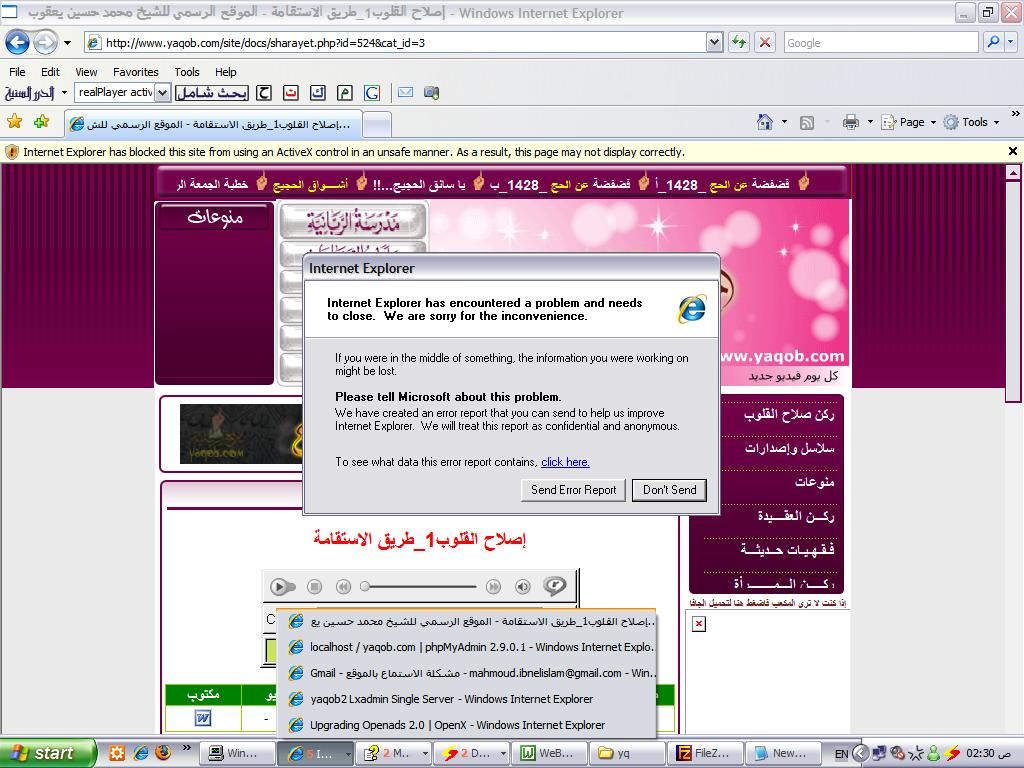Click the ActiveX blocked information bar message
Viewport: 1024px width, 768px height.
tap(354, 152)
